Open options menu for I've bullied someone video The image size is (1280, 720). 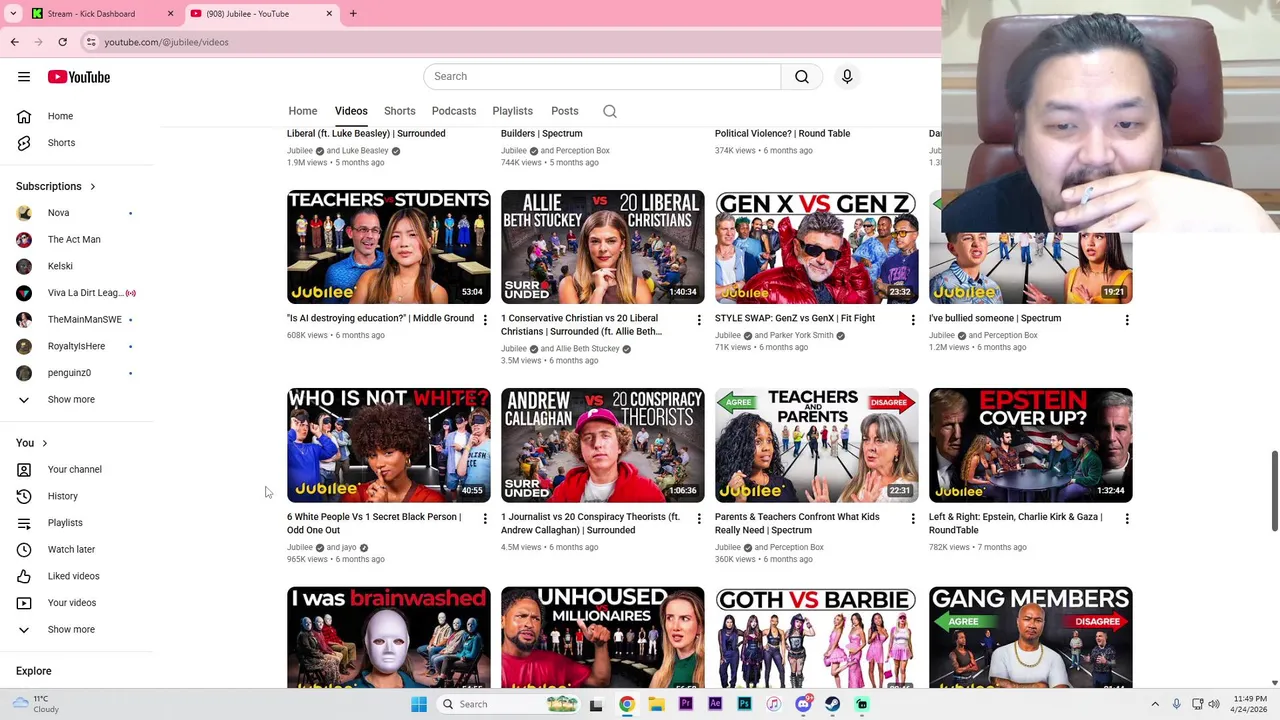(1127, 320)
